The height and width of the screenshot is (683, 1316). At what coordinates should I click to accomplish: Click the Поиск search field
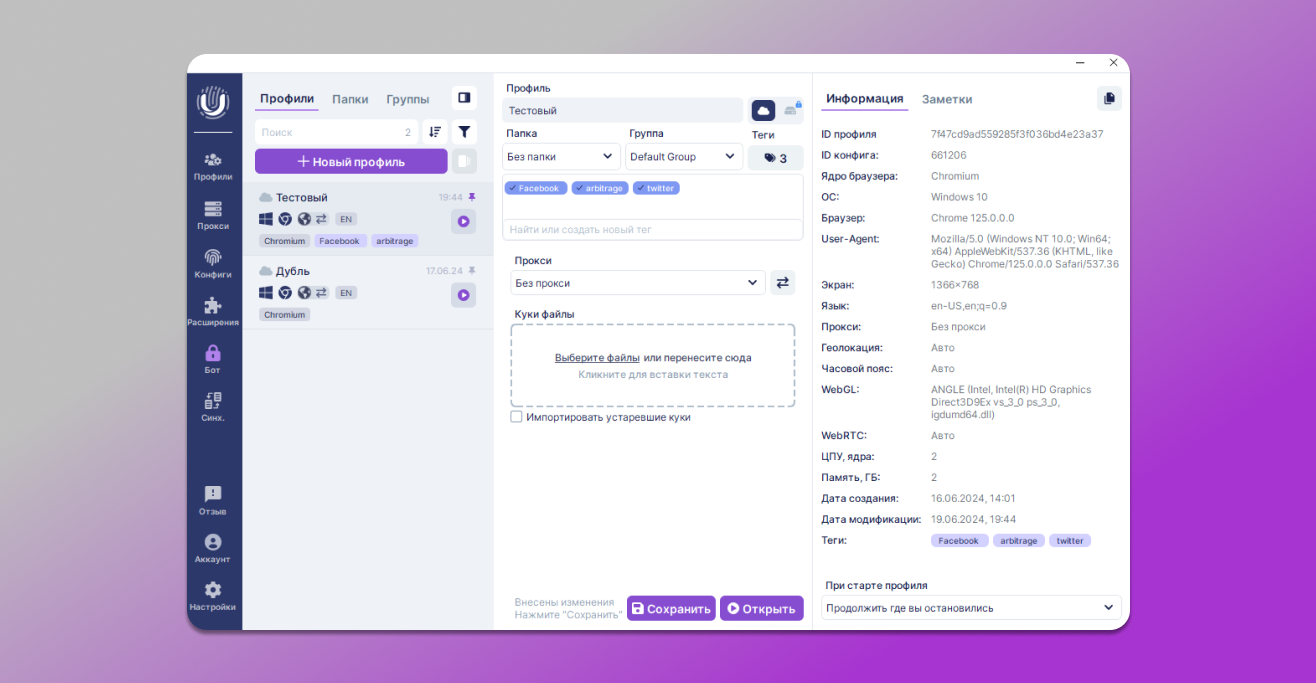[330, 132]
